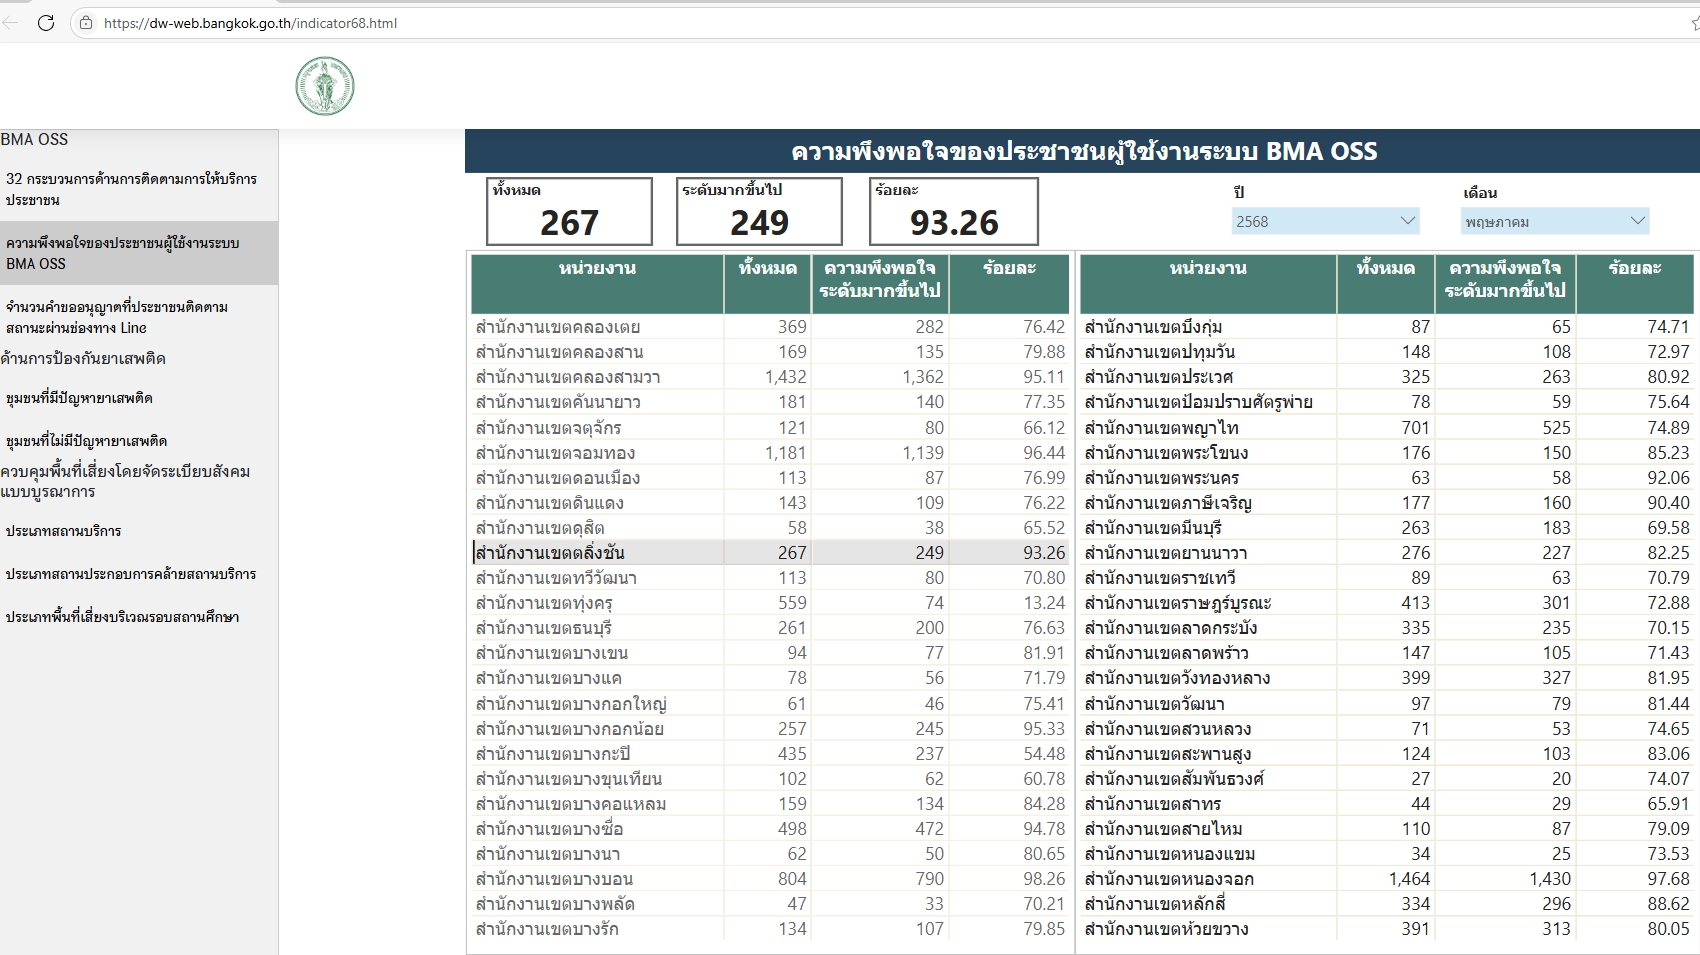Select row สำนักงานเขตวังทองหลาง
This screenshot has width=1700, height=955.
pyautogui.click(x=1387, y=678)
